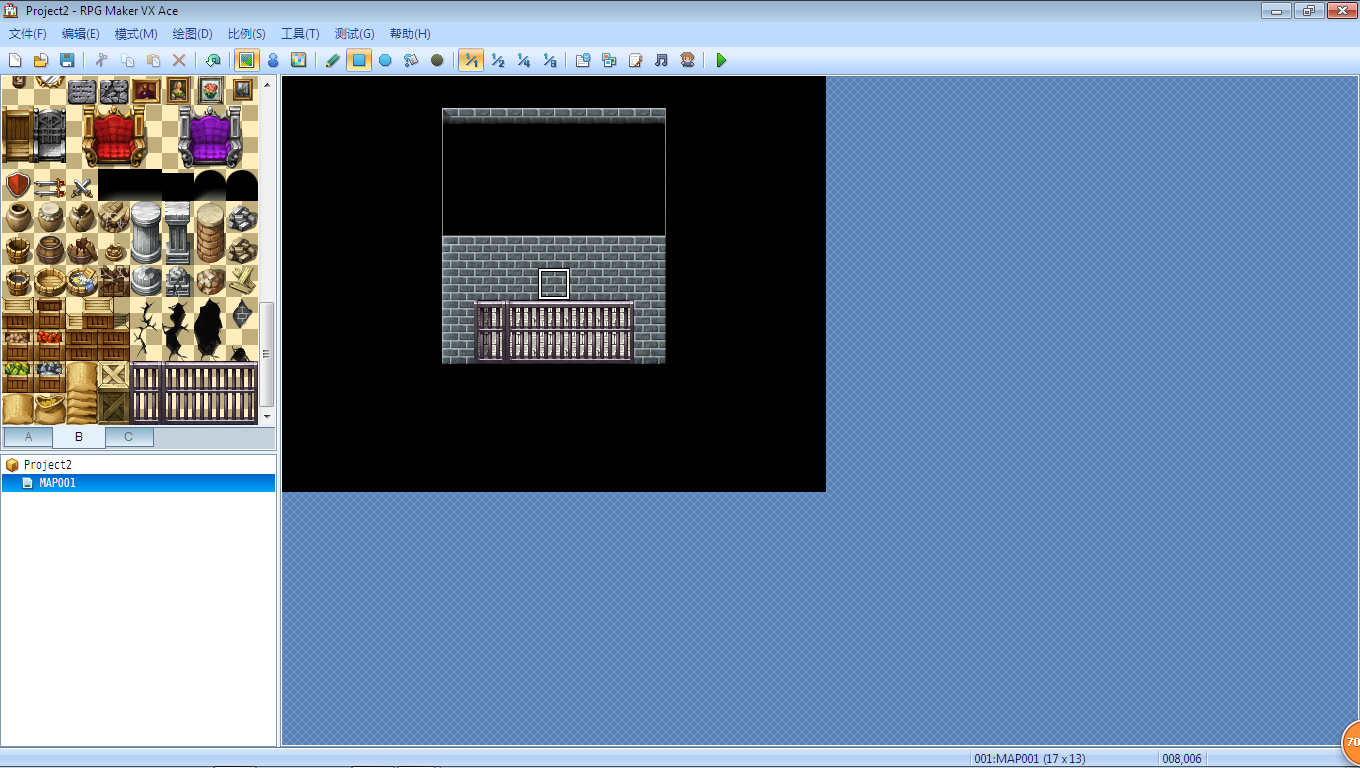Image resolution: width=1360 pixels, height=768 pixels.
Task: Click the tileset palette scroll-up arrow
Action: click(267, 86)
